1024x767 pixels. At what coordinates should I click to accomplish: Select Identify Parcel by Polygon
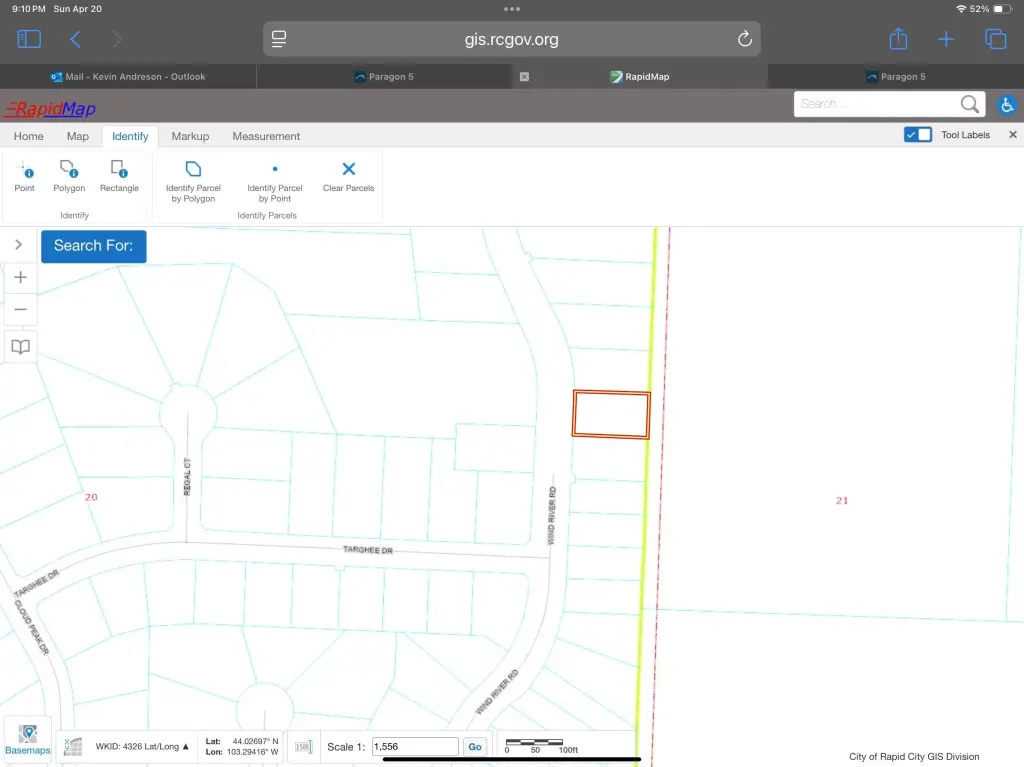(193, 180)
